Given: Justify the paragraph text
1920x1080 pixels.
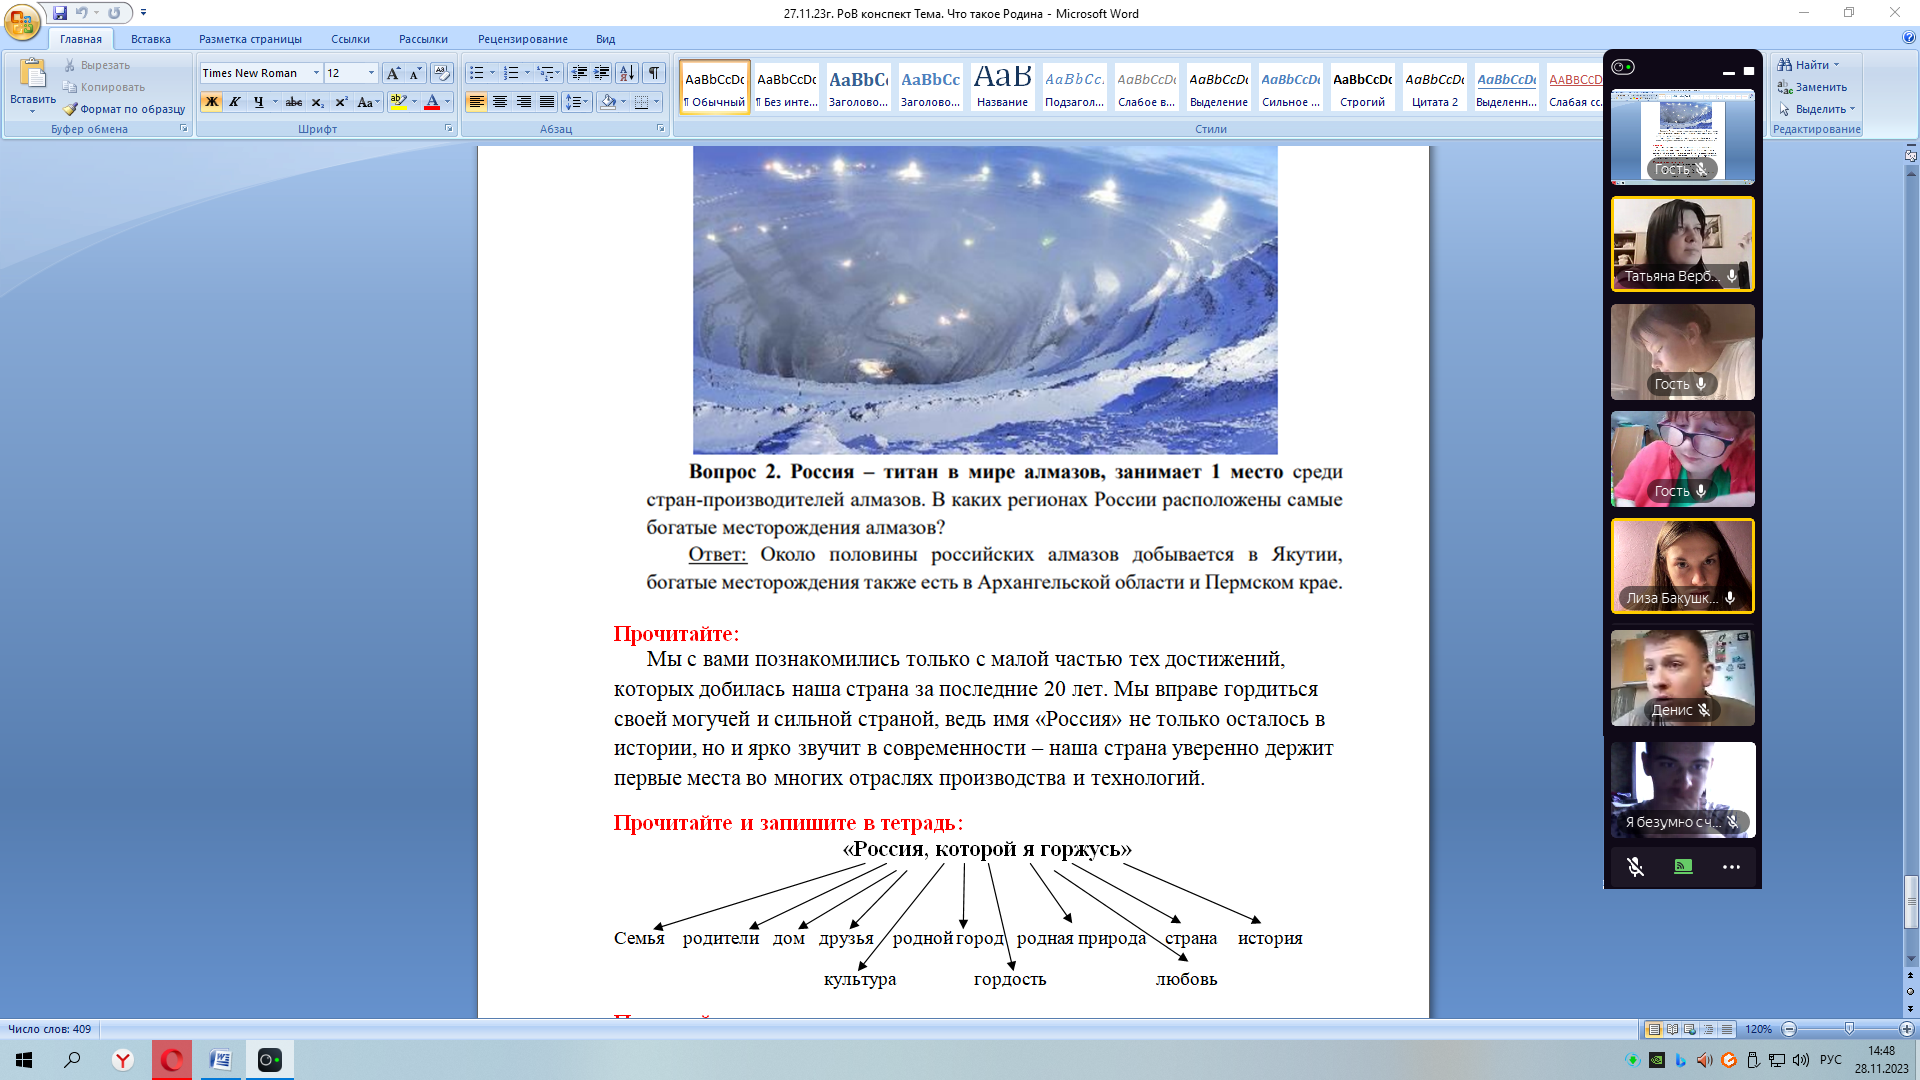Looking at the screenshot, I should [547, 102].
